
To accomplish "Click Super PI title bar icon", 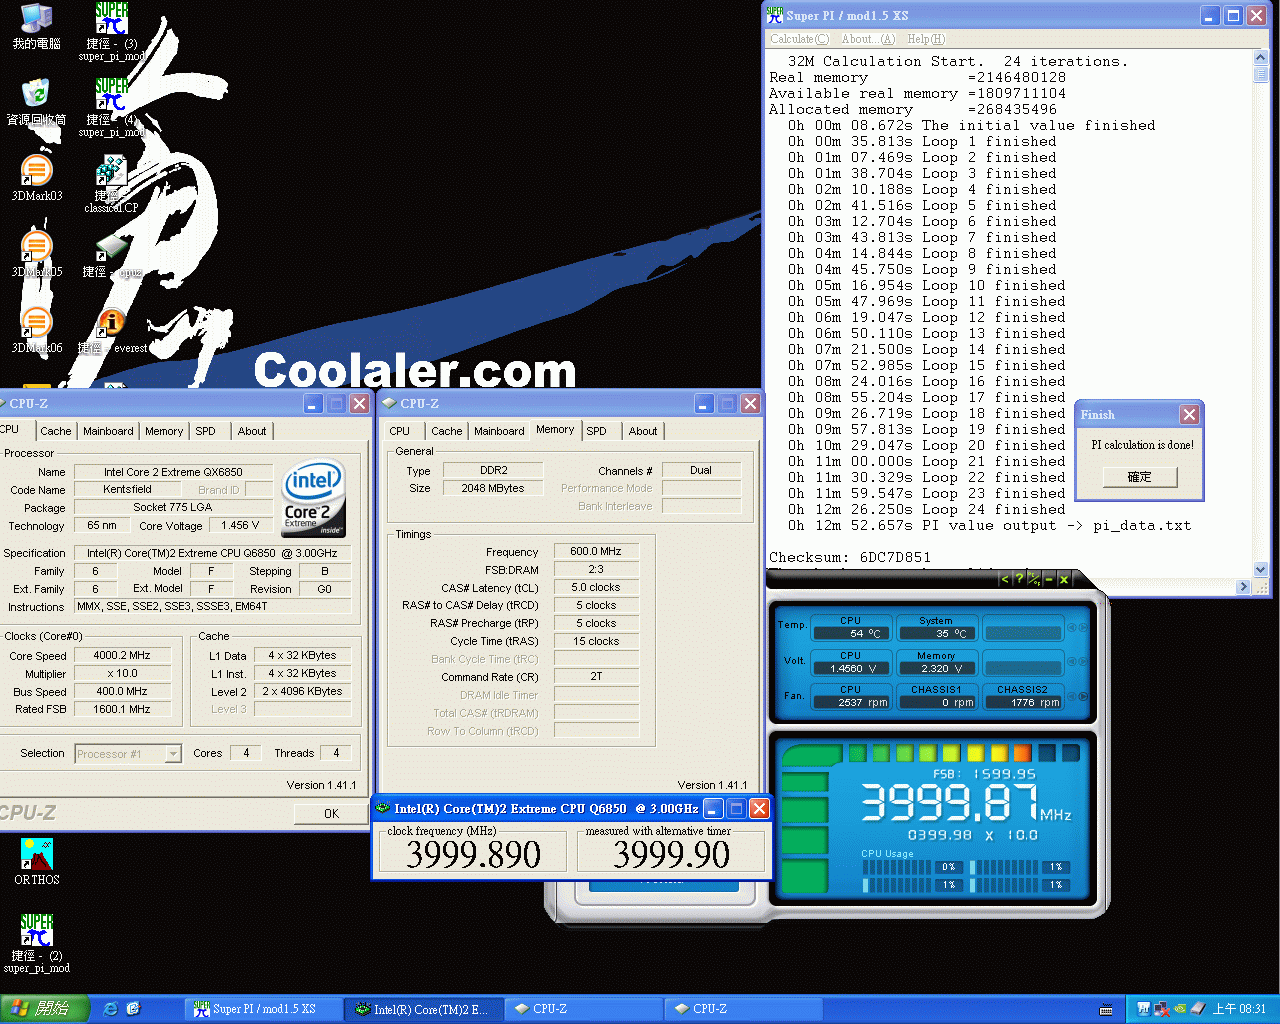I will click(775, 15).
